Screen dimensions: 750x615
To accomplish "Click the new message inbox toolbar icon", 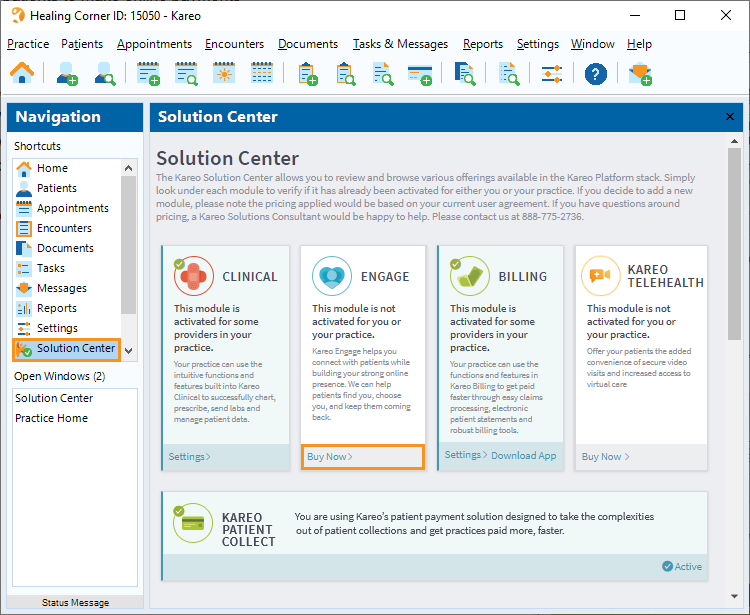I will click(x=640, y=73).
